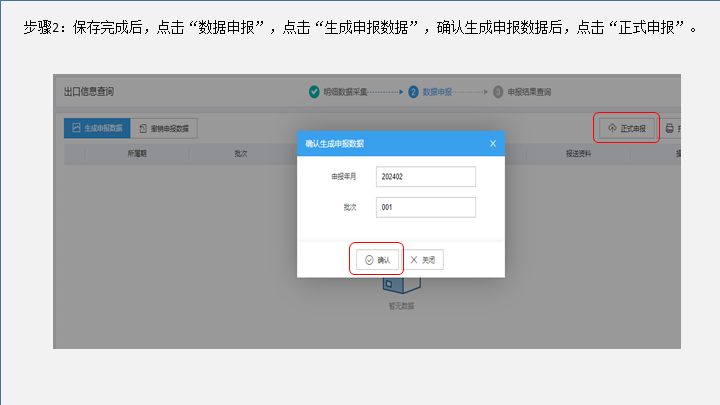
Task: Open the 明细数据采集 step
Action: (345, 92)
